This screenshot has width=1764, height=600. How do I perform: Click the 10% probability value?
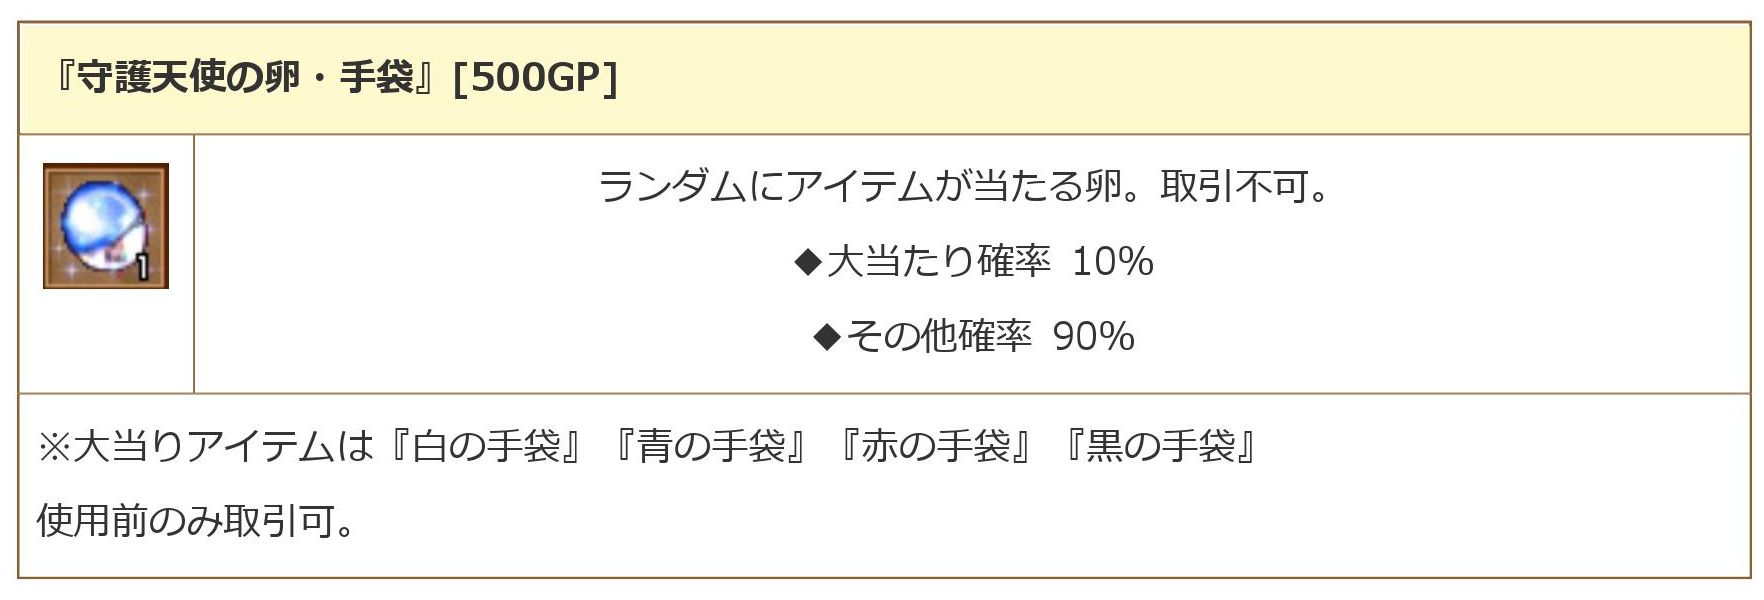point(1112,262)
